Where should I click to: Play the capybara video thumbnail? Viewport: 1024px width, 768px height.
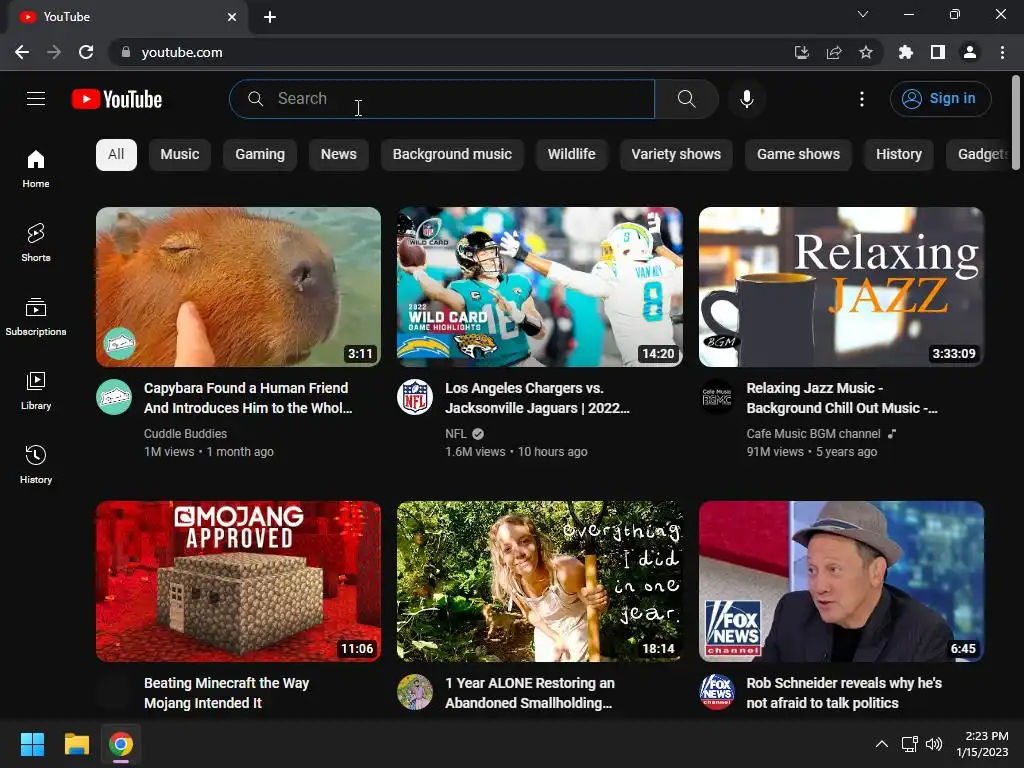click(x=238, y=287)
